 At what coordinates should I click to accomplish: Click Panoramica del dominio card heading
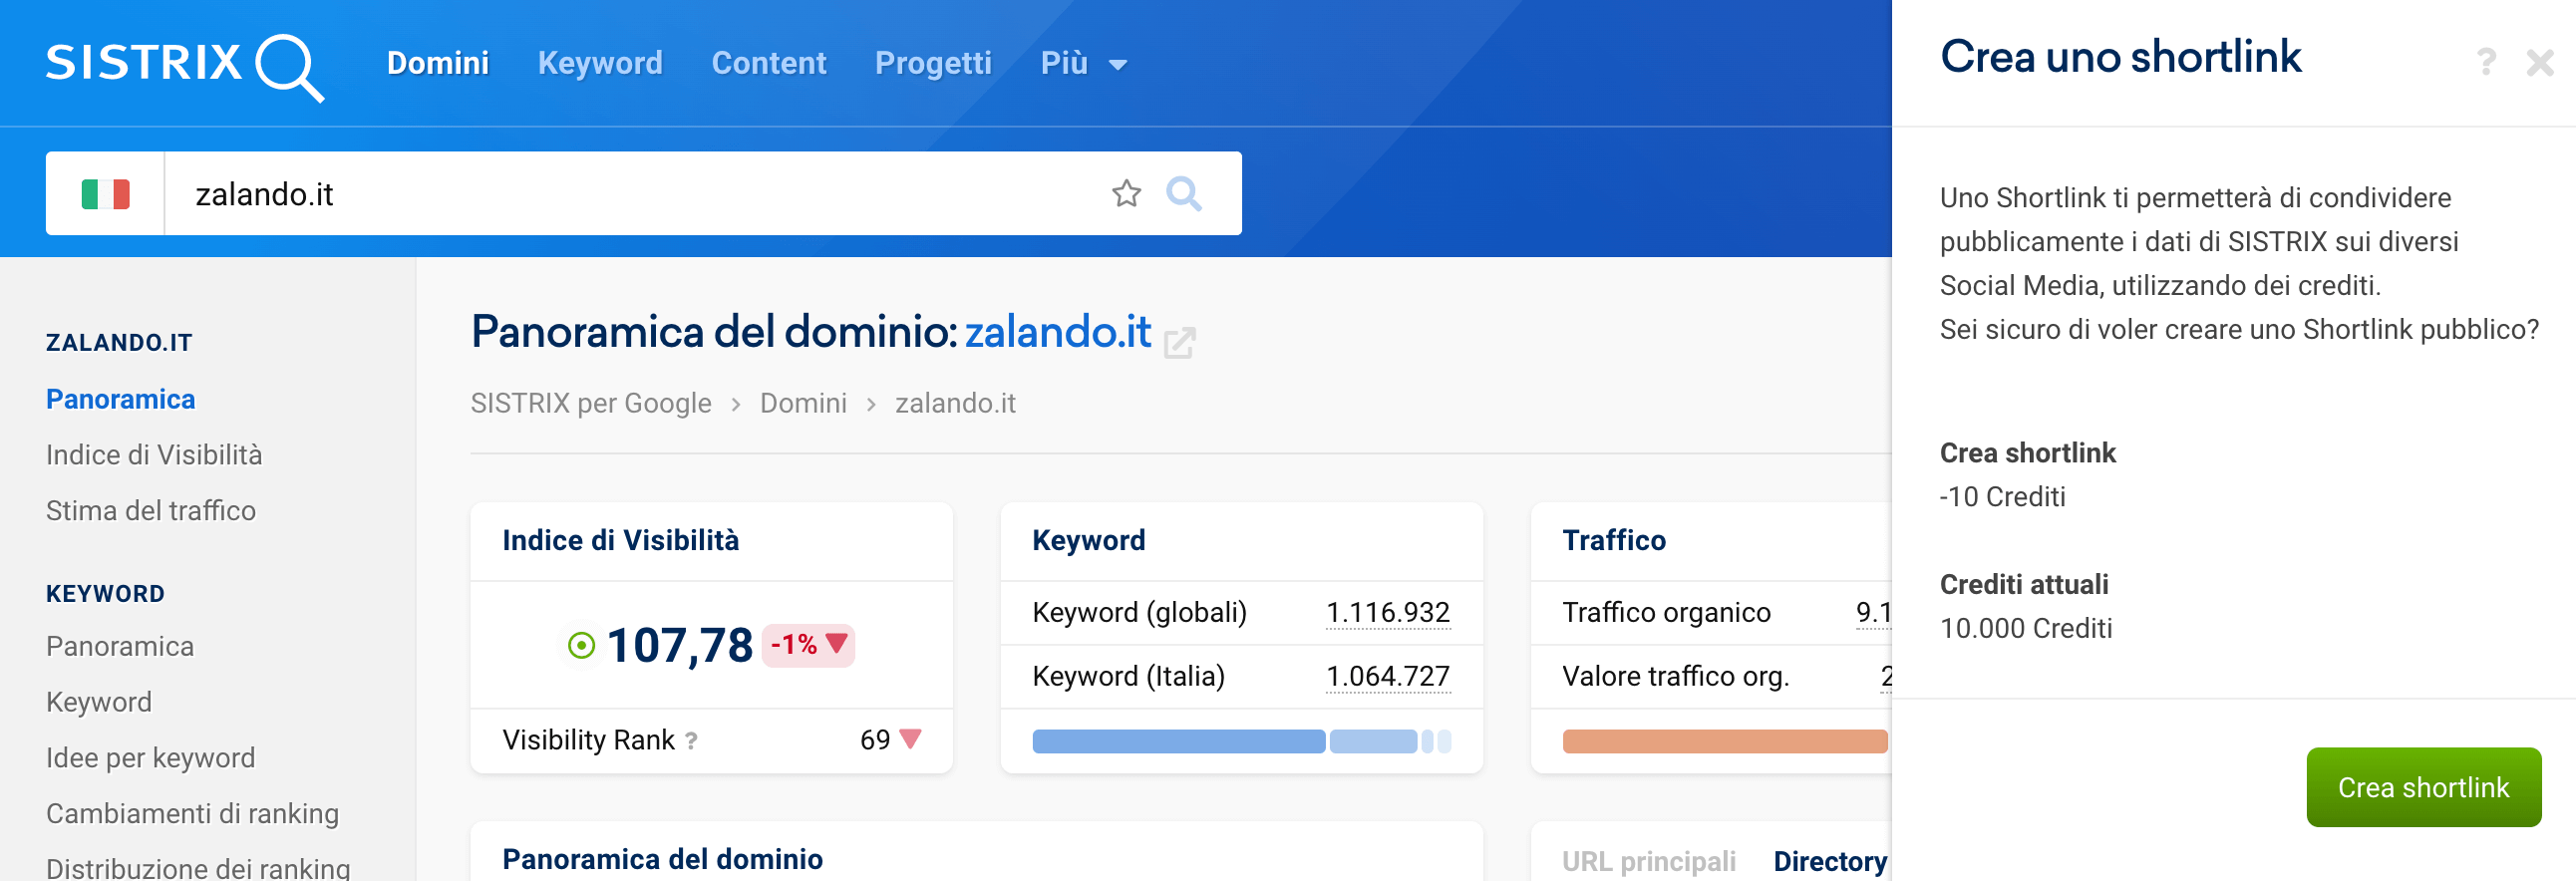pyautogui.click(x=663, y=859)
